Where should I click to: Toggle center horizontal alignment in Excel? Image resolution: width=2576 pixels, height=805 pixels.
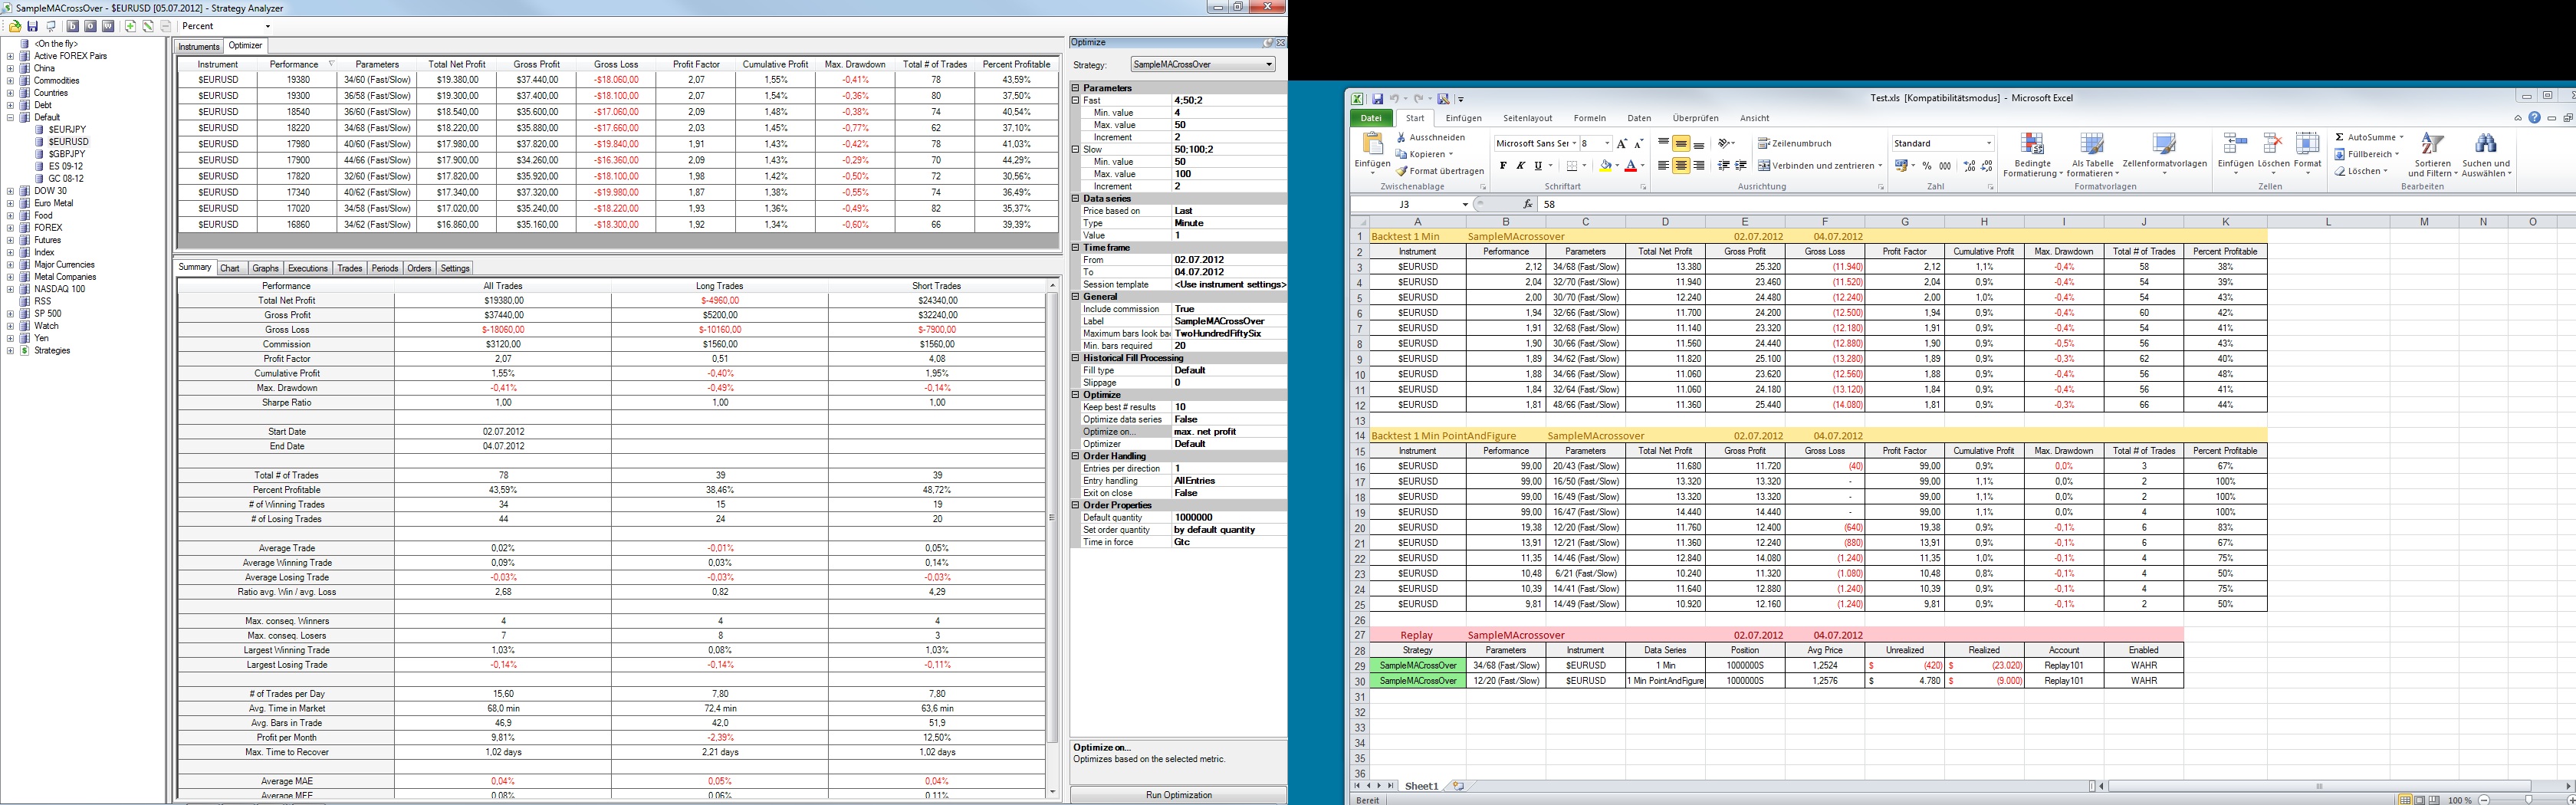(1681, 166)
